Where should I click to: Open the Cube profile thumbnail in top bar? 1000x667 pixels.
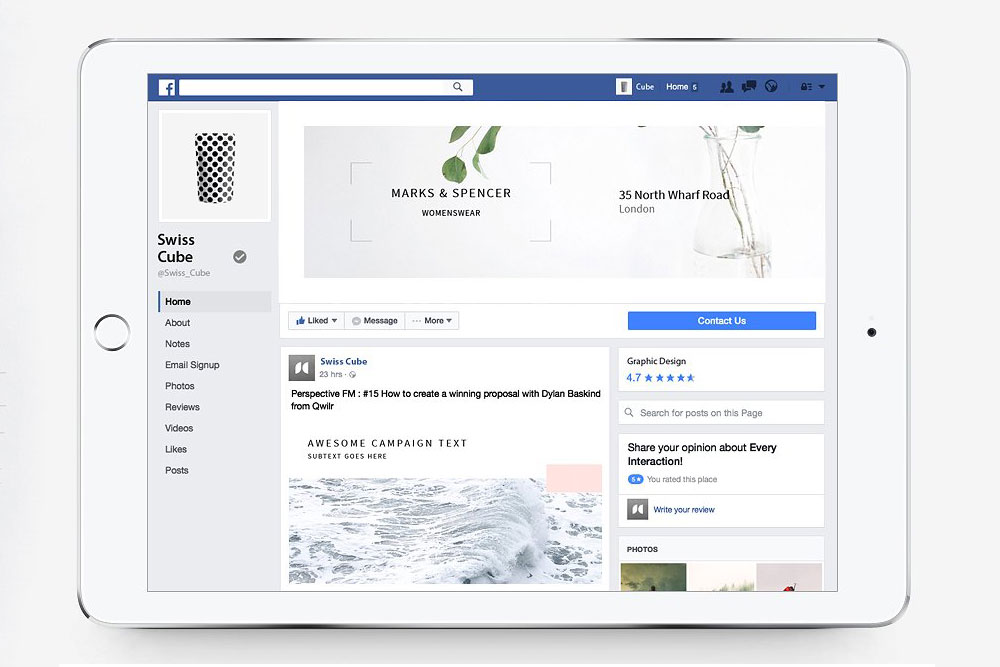pos(624,86)
